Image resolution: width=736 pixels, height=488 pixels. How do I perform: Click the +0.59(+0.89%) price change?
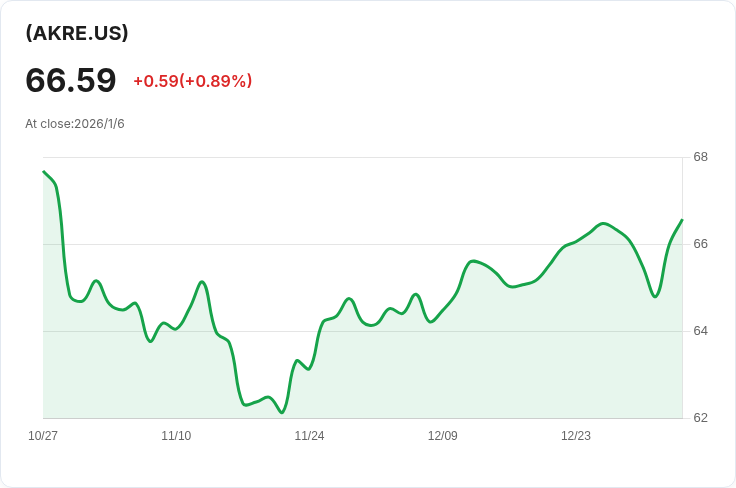point(192,81)
